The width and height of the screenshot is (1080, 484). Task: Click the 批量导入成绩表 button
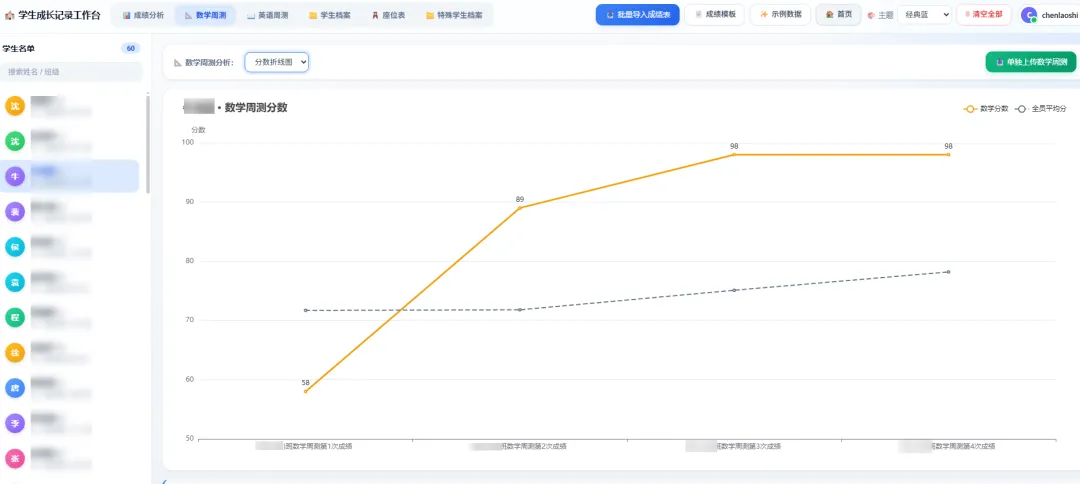pyautogui.click(x=638, y=14)
